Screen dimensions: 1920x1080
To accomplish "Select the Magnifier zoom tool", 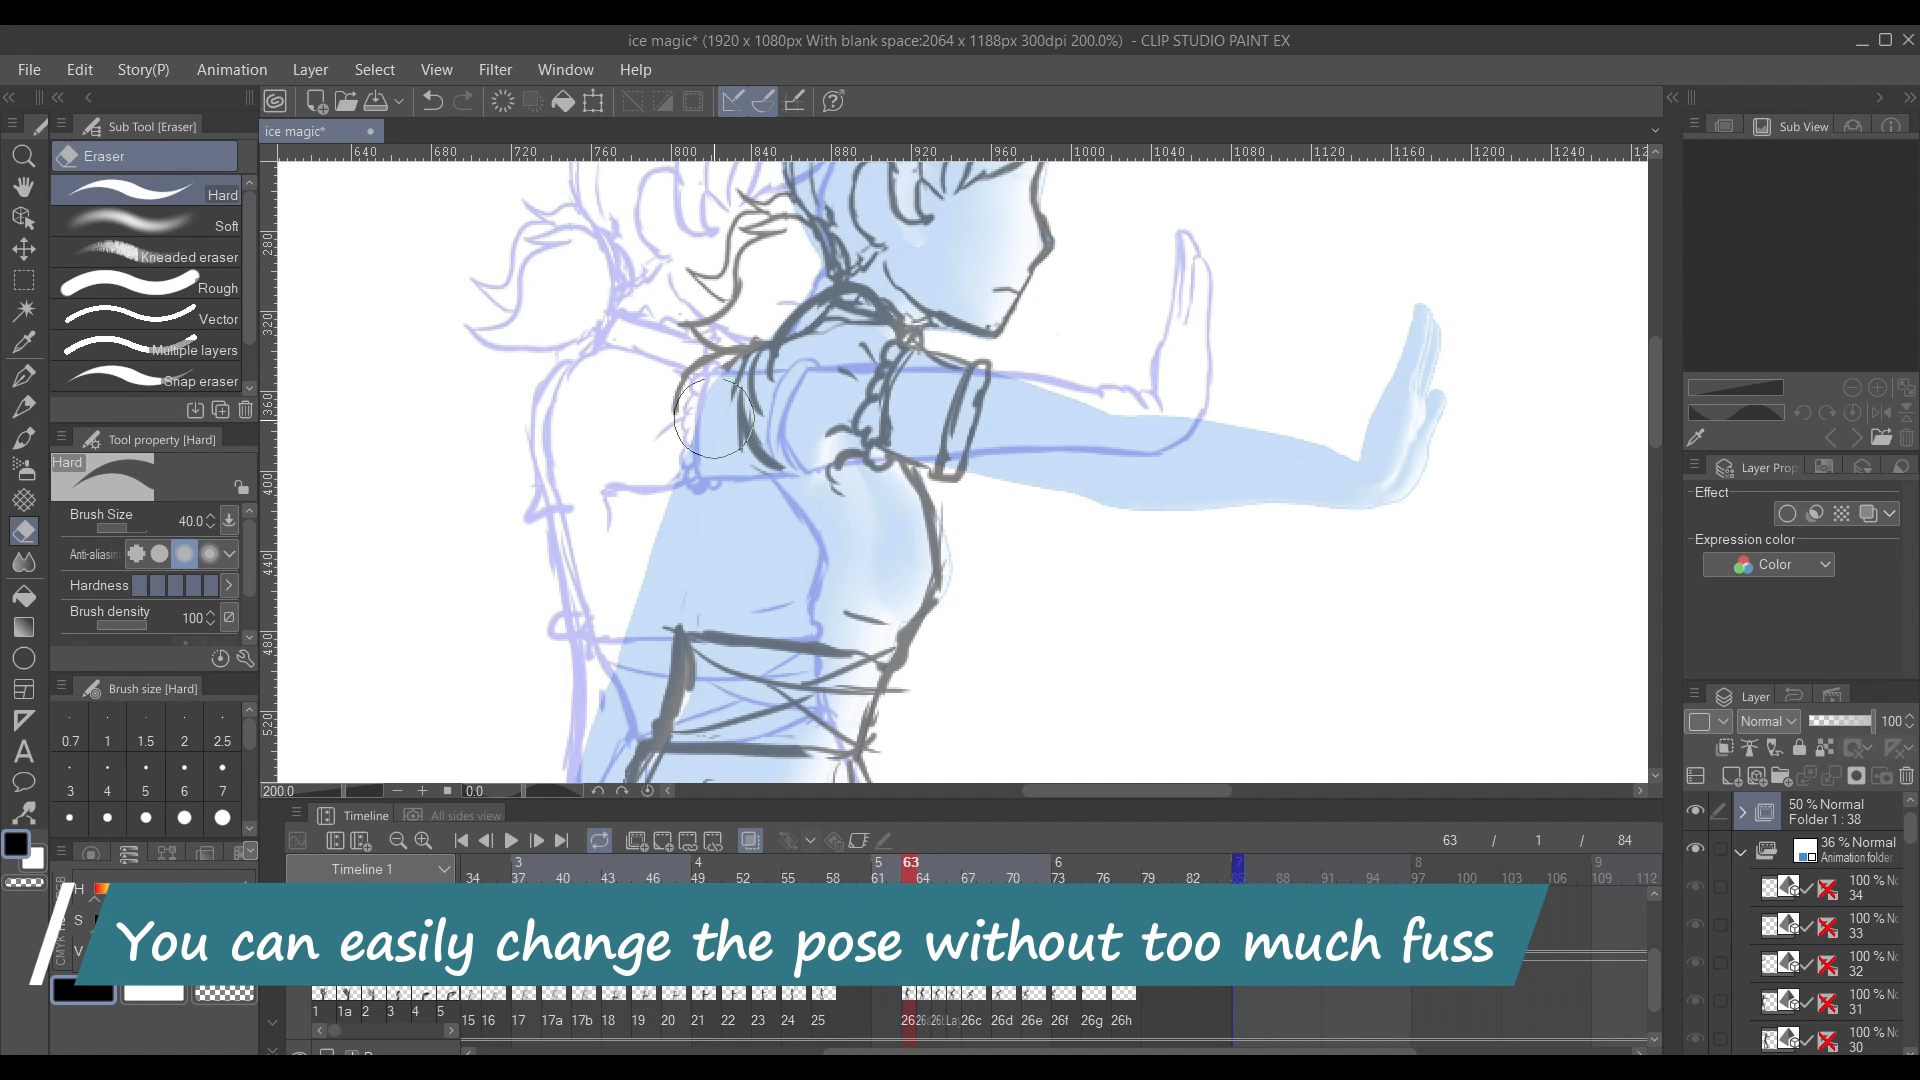I will coord(24,156).
